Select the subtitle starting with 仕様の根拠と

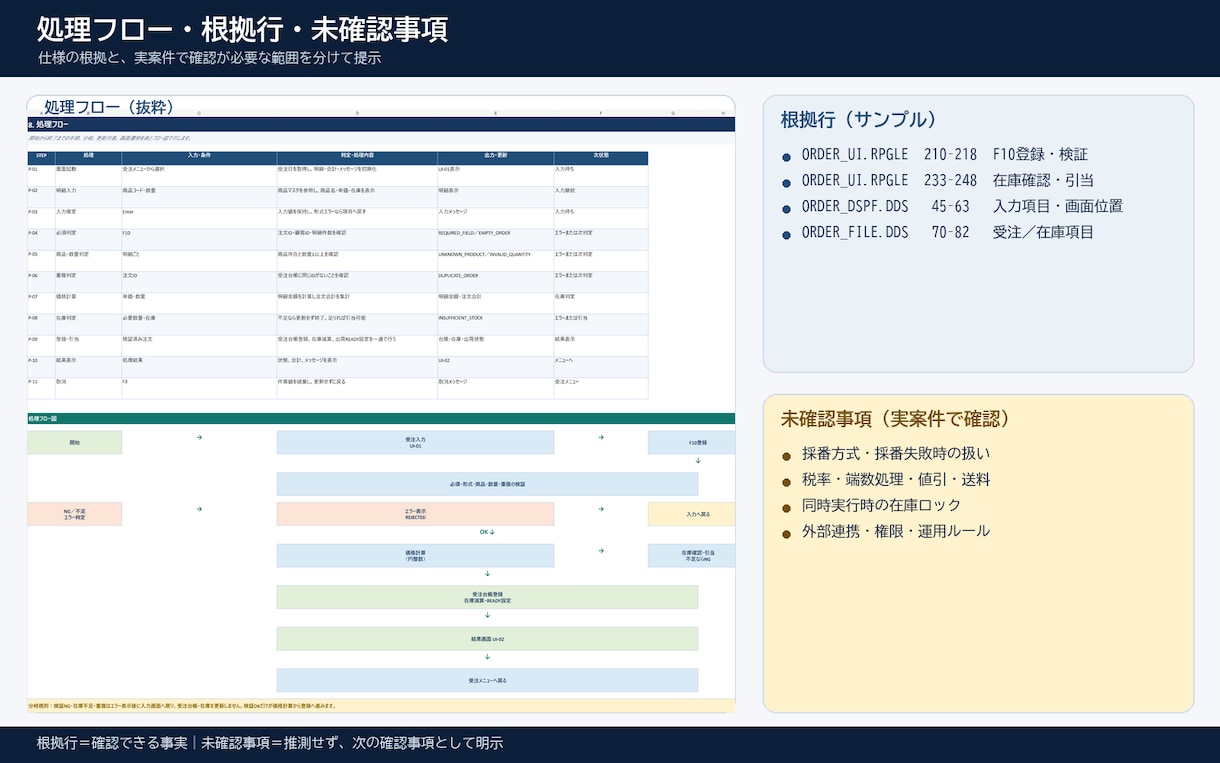click(209, 58)
